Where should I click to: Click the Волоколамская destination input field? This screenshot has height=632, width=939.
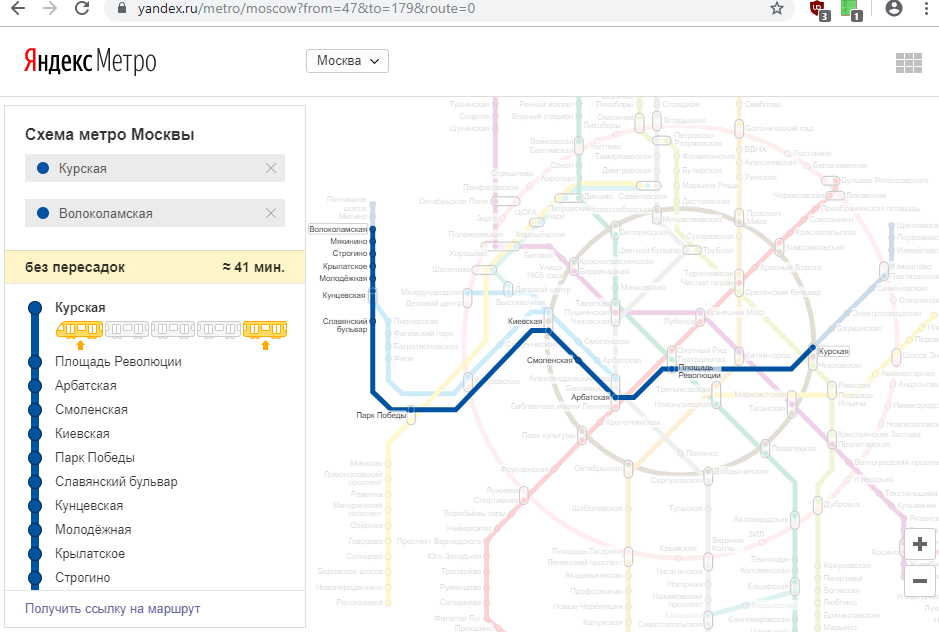coord(150,213)
